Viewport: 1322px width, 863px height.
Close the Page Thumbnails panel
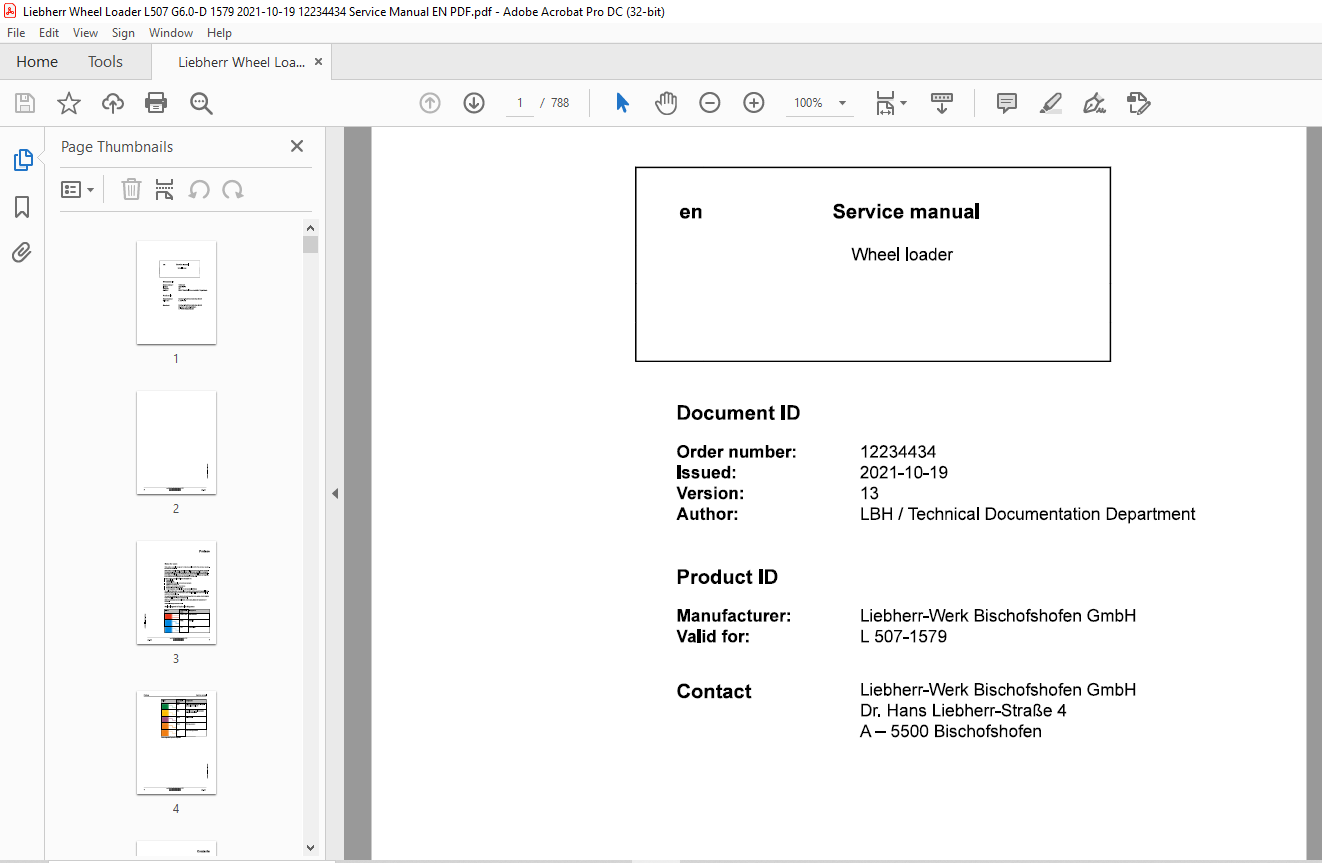tap(297, 146)
